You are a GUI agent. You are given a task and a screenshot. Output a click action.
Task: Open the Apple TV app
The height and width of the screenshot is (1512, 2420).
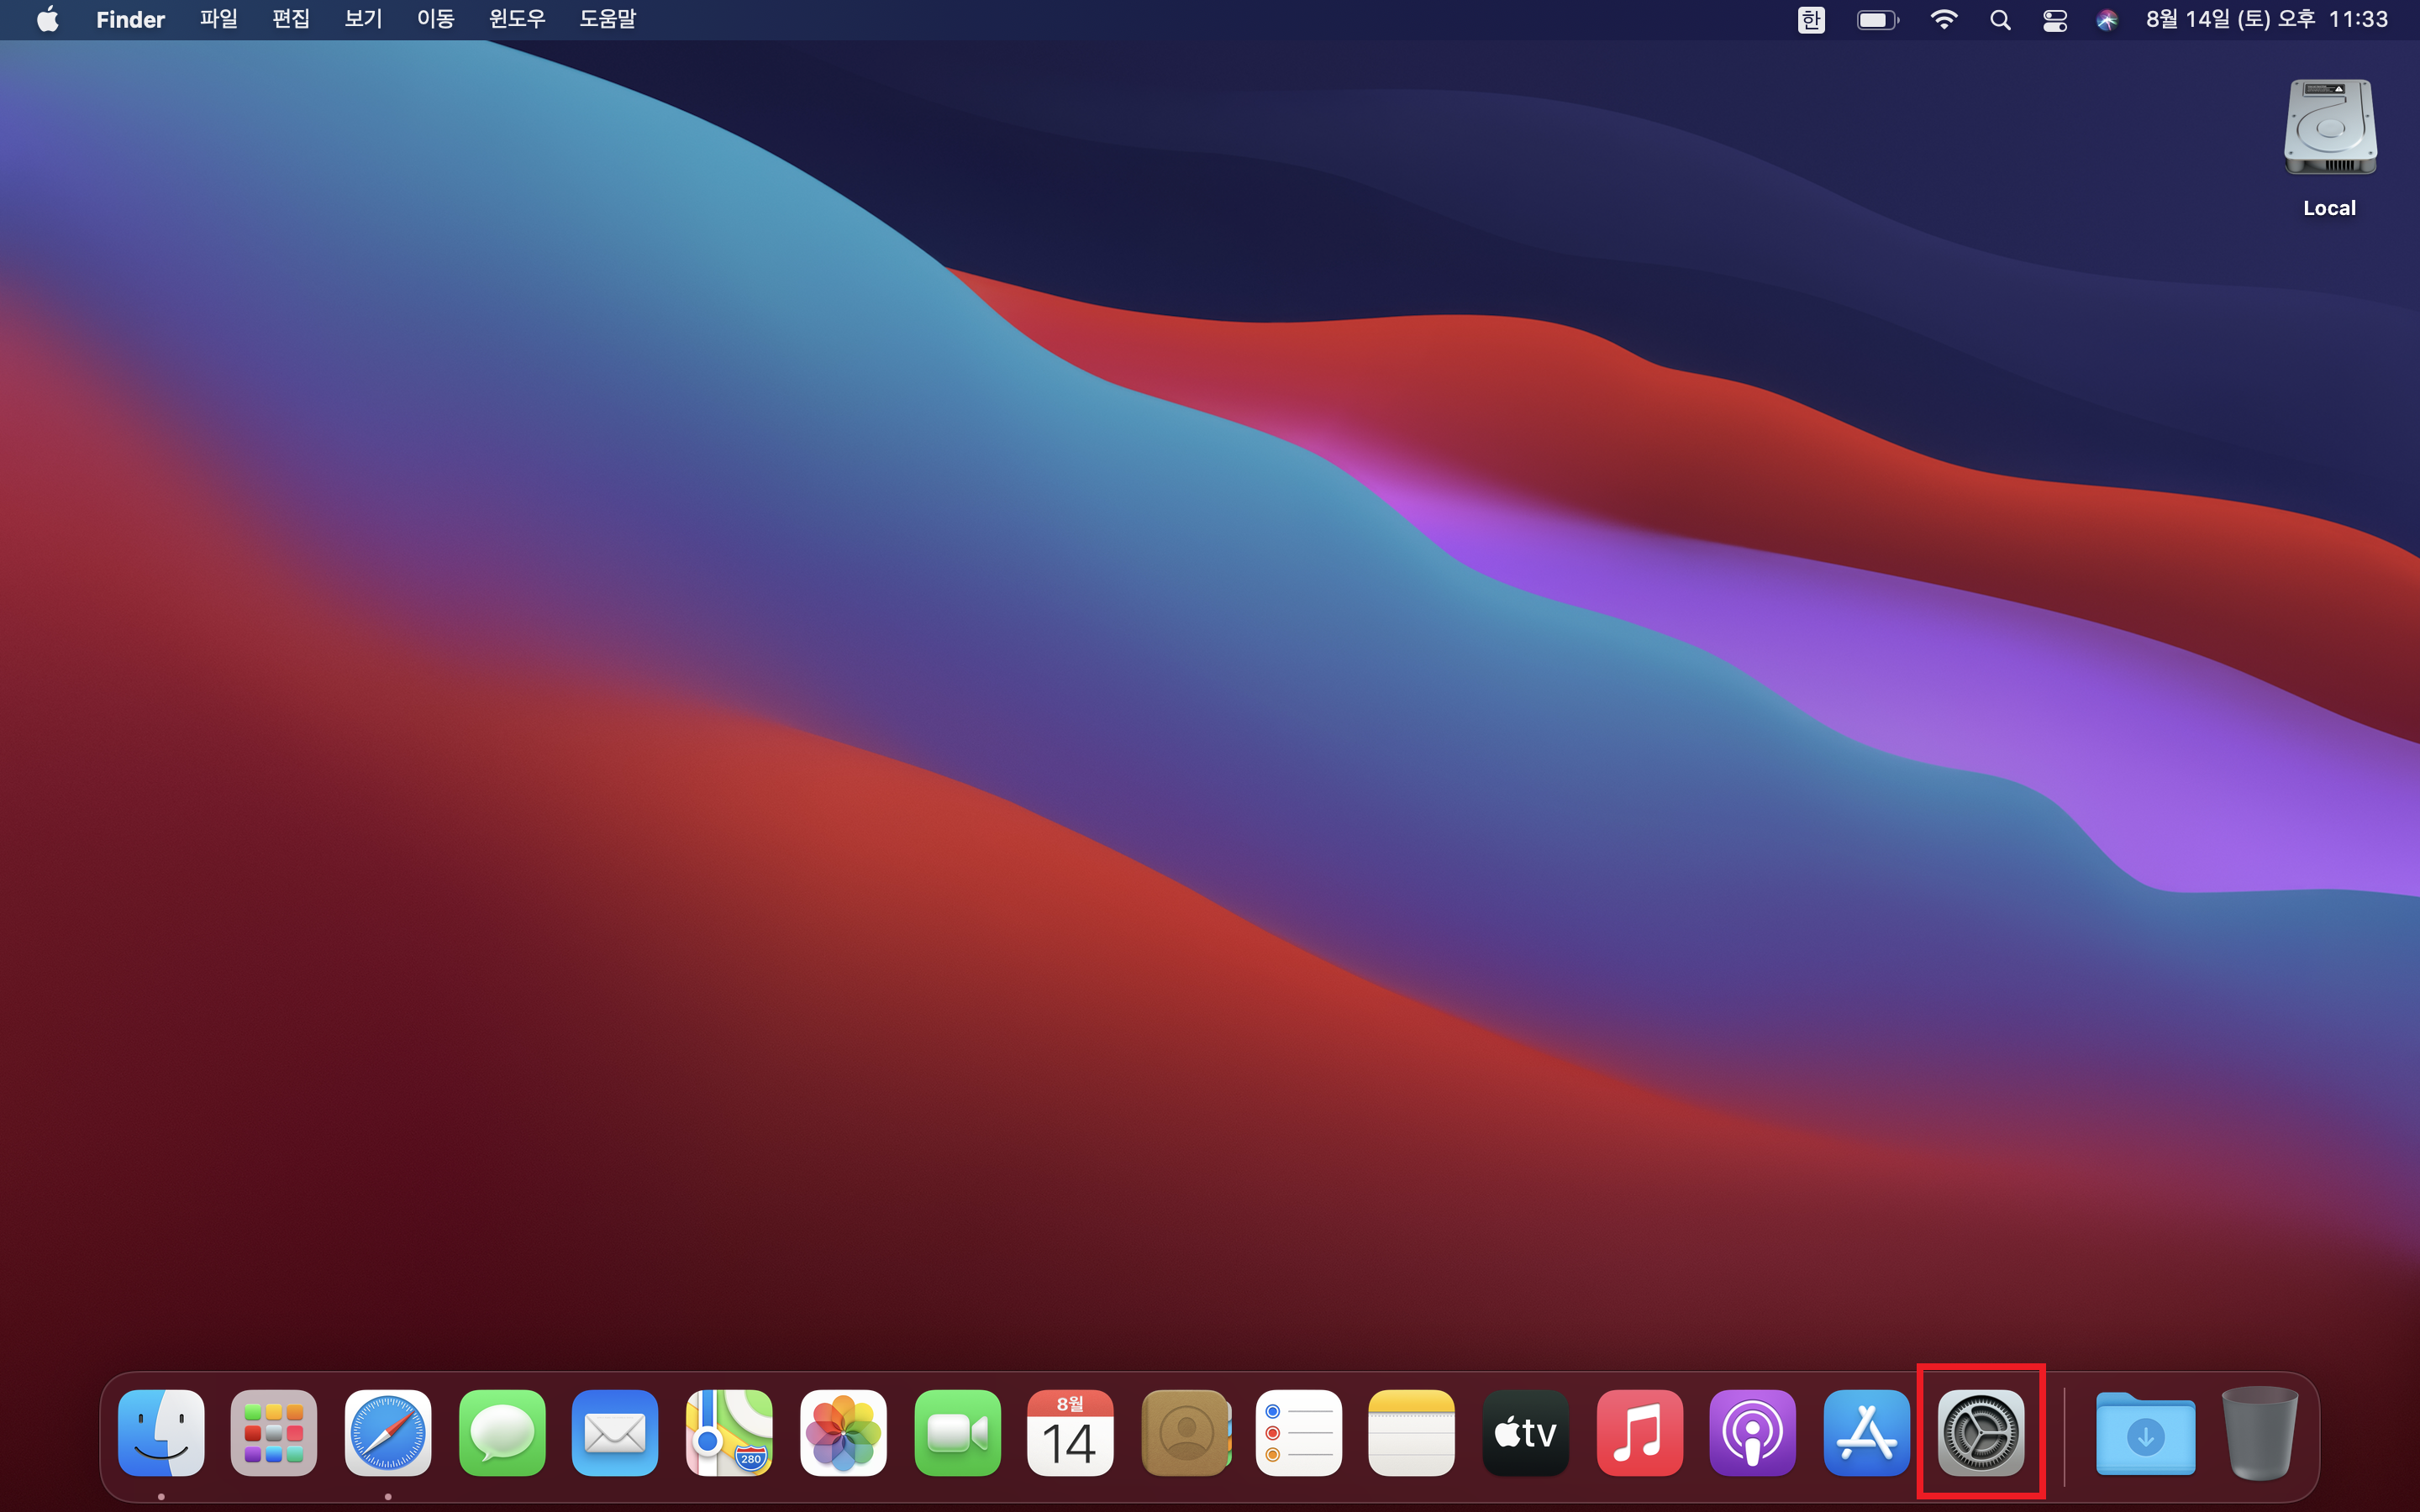(x=1525, y=1432)
